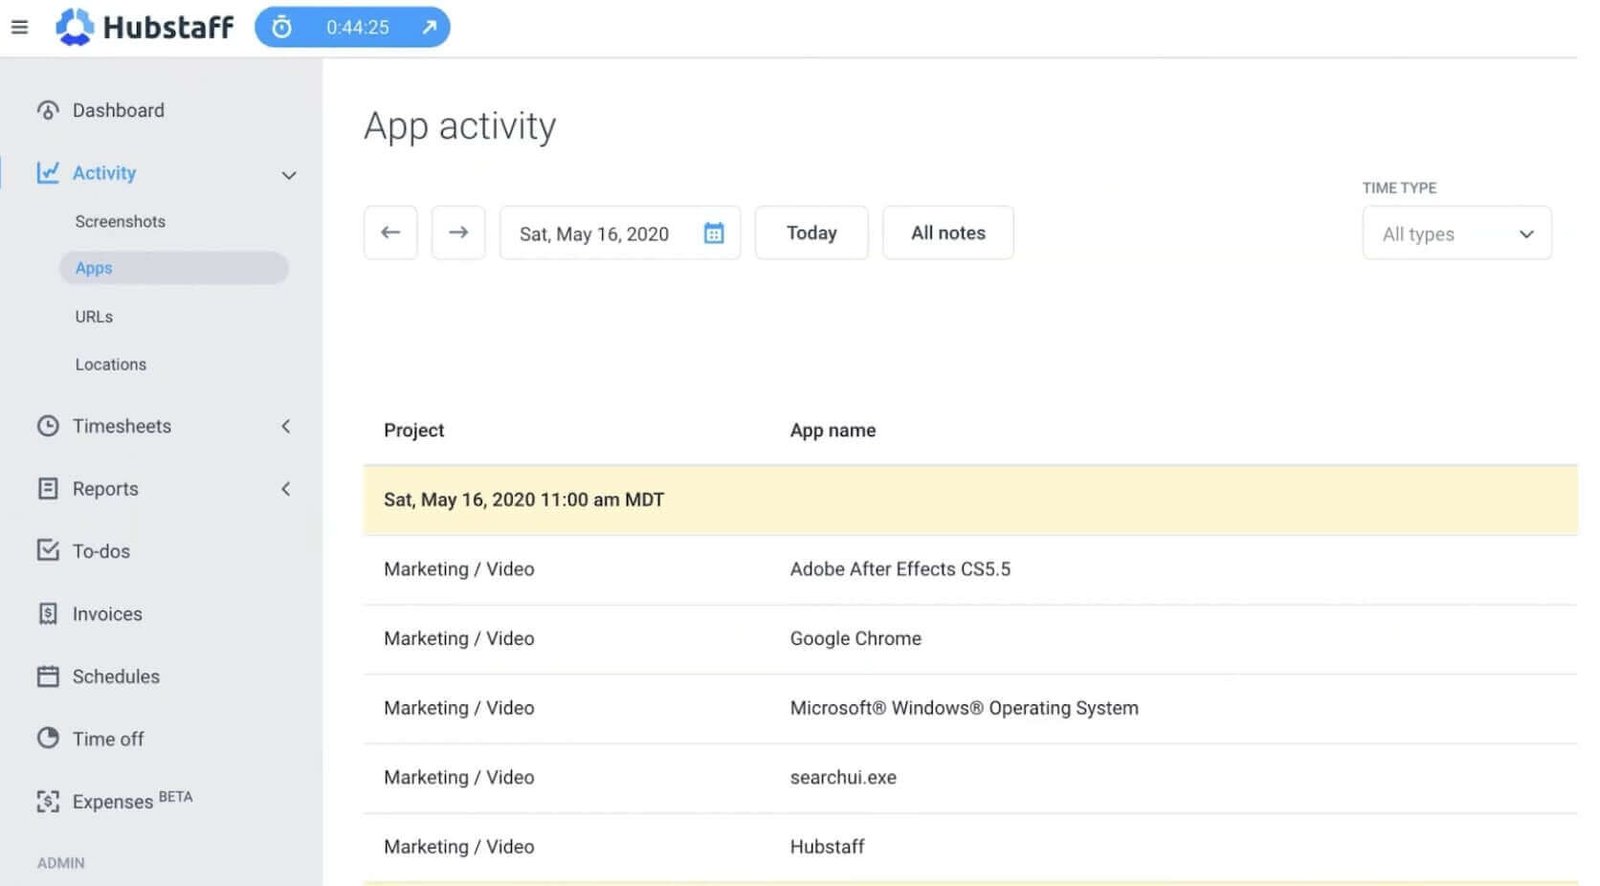Open Invoices in the sidebar

click(x=107, y=614)
